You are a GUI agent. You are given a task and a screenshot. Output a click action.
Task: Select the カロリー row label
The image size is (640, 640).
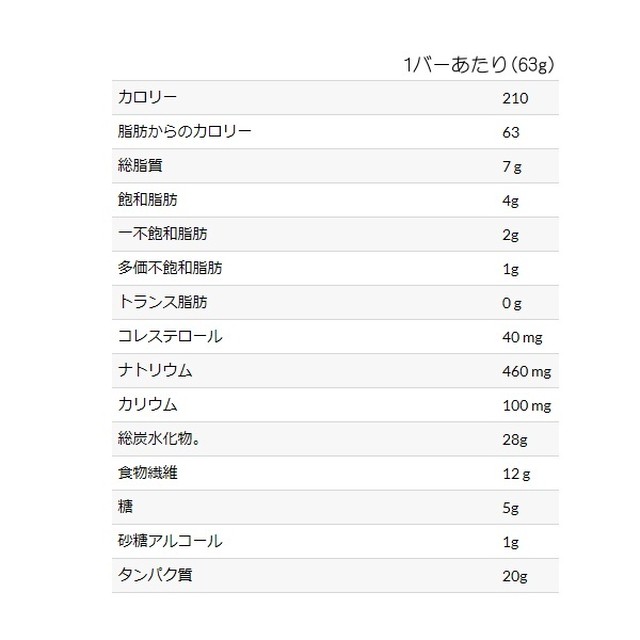(x=147, y=98)
